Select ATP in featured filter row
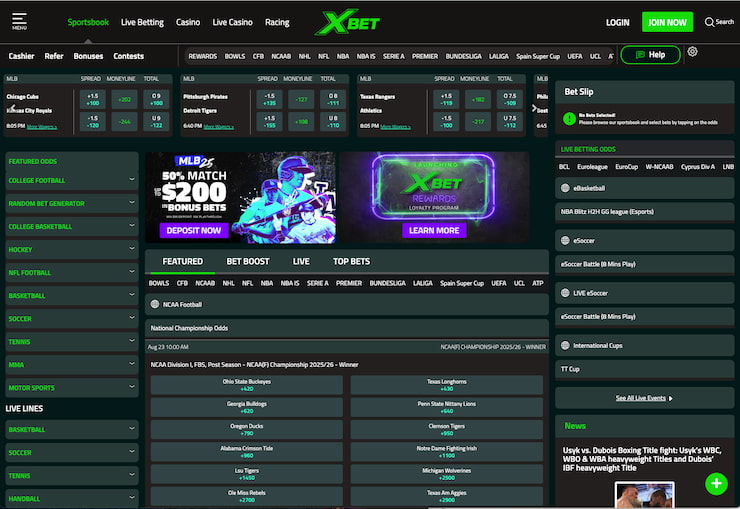The image size is (740, 509). 538,283
